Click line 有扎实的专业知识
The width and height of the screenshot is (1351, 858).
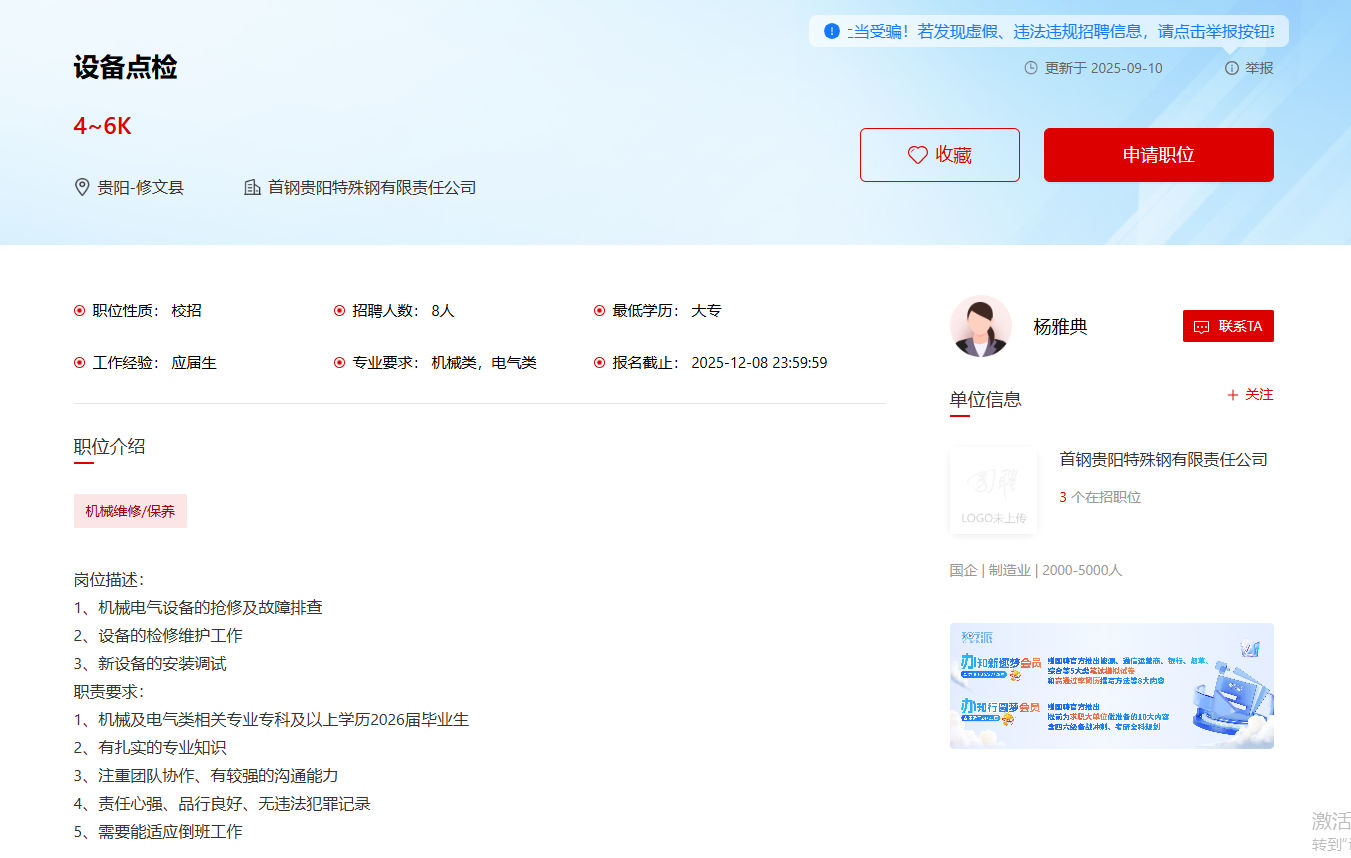tap(162, 747)
